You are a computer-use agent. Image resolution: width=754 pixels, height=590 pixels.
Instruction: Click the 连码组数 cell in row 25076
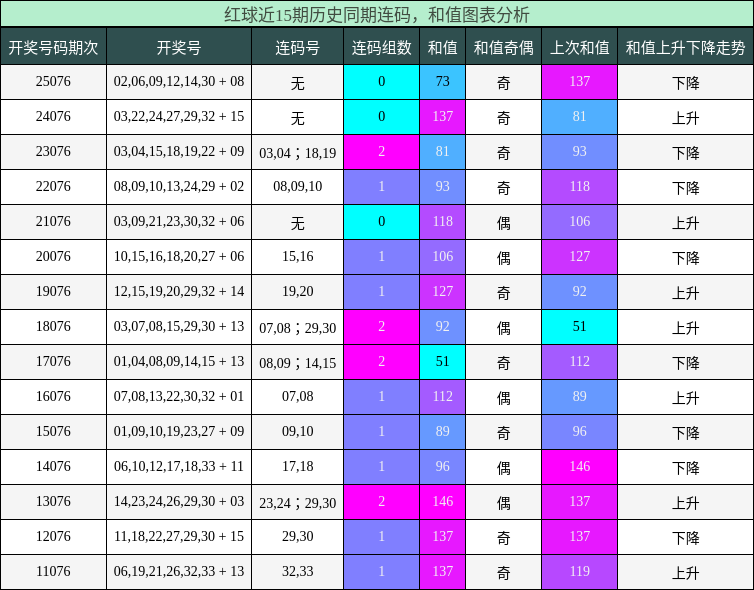click(x=382, y=82)
